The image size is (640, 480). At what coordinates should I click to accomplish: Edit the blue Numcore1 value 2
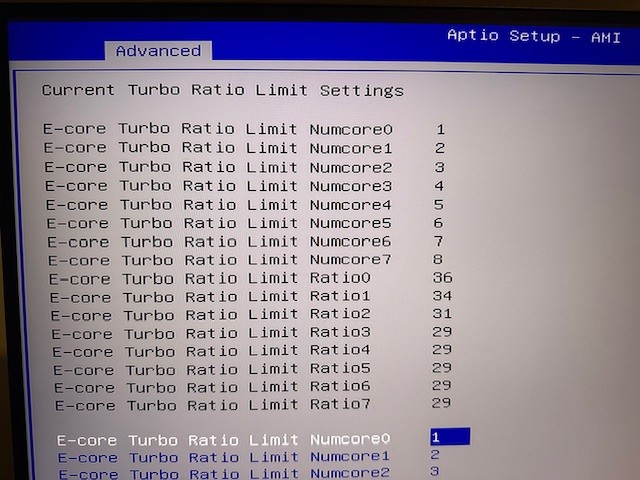tap(435, 455)
